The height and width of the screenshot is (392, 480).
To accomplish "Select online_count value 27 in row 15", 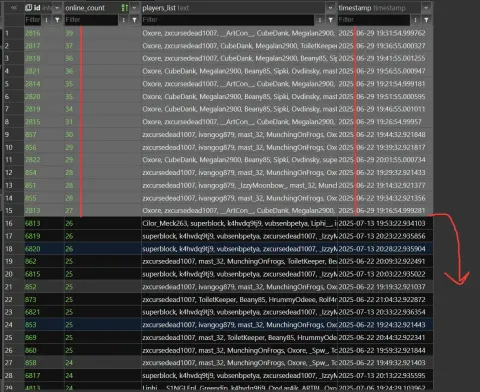I will pos(103,211).
